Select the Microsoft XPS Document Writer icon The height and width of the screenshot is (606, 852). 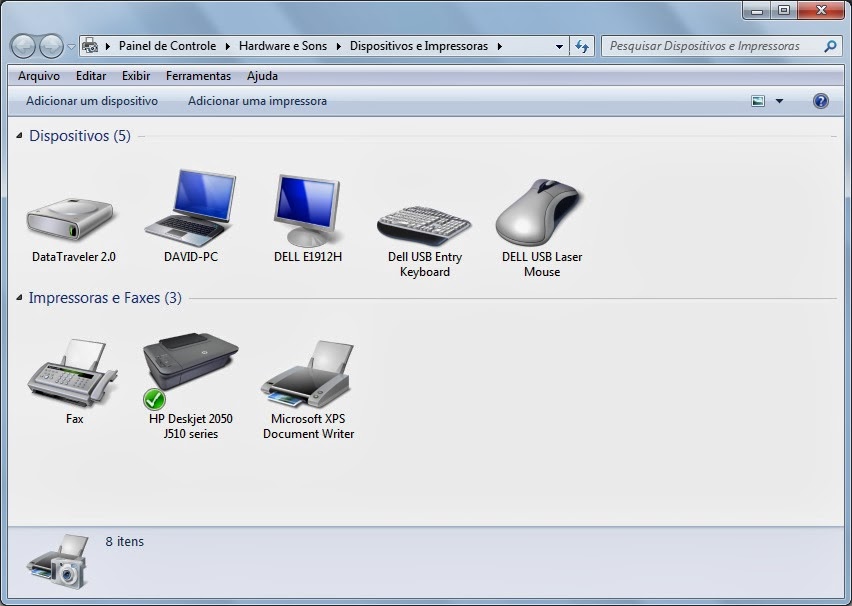(x=308, y=374)
